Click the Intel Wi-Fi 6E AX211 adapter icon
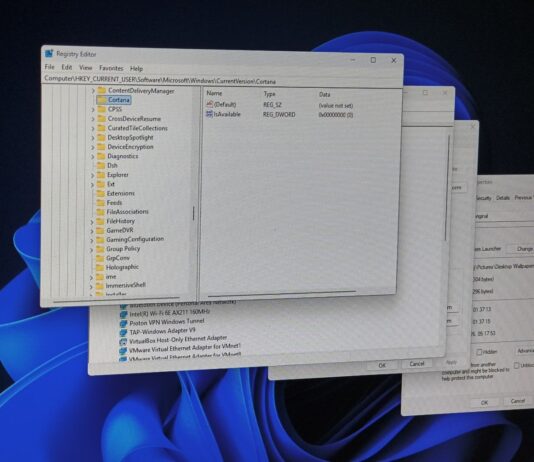534x462 pixels. point(124,314)
